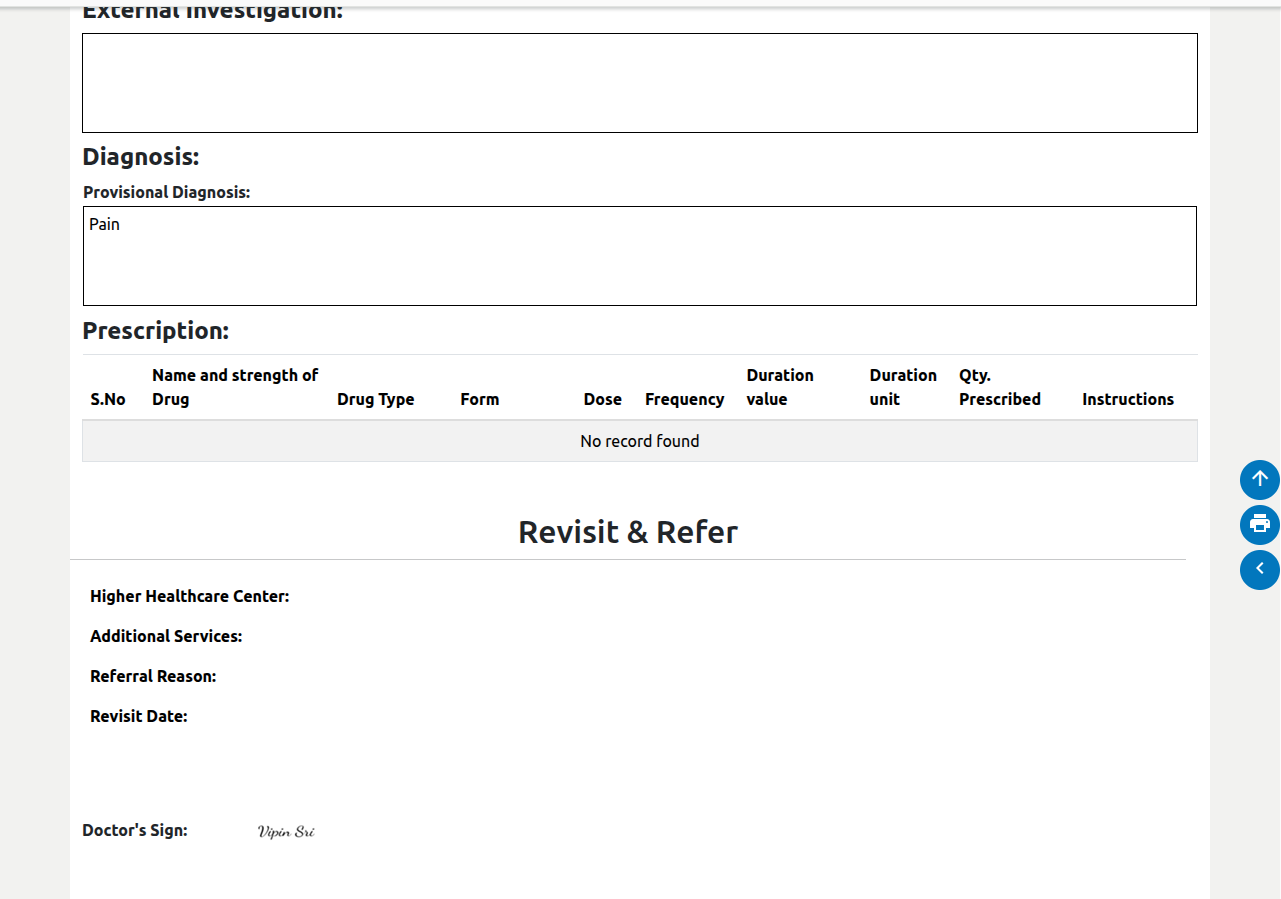The width and height of the screenshot is (1281, 899).
Task: Click the scroll-to-top arrow button
Action: pyautogui.click(x=1259, y=480)
